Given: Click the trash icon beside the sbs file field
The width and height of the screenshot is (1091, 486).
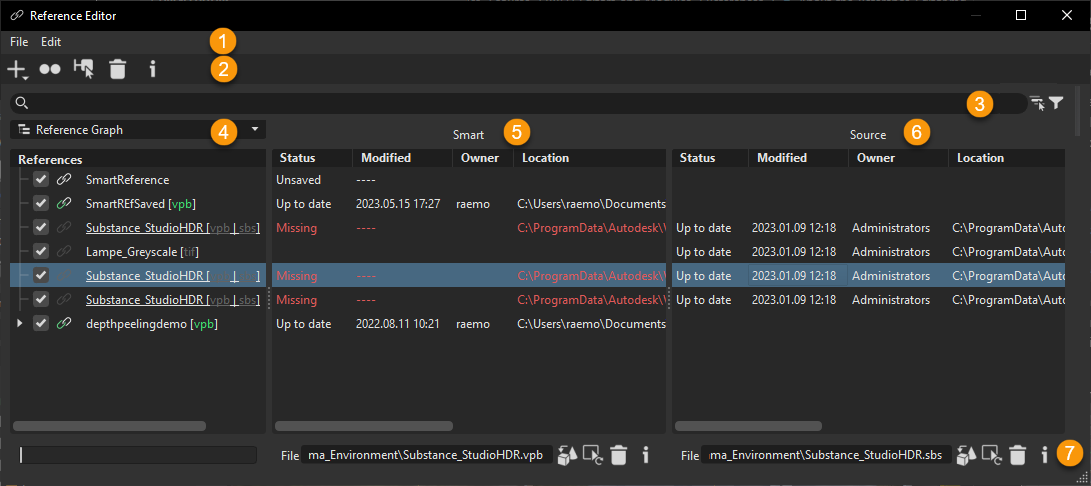Looking at the screenshot, I should coord(1017,455).
